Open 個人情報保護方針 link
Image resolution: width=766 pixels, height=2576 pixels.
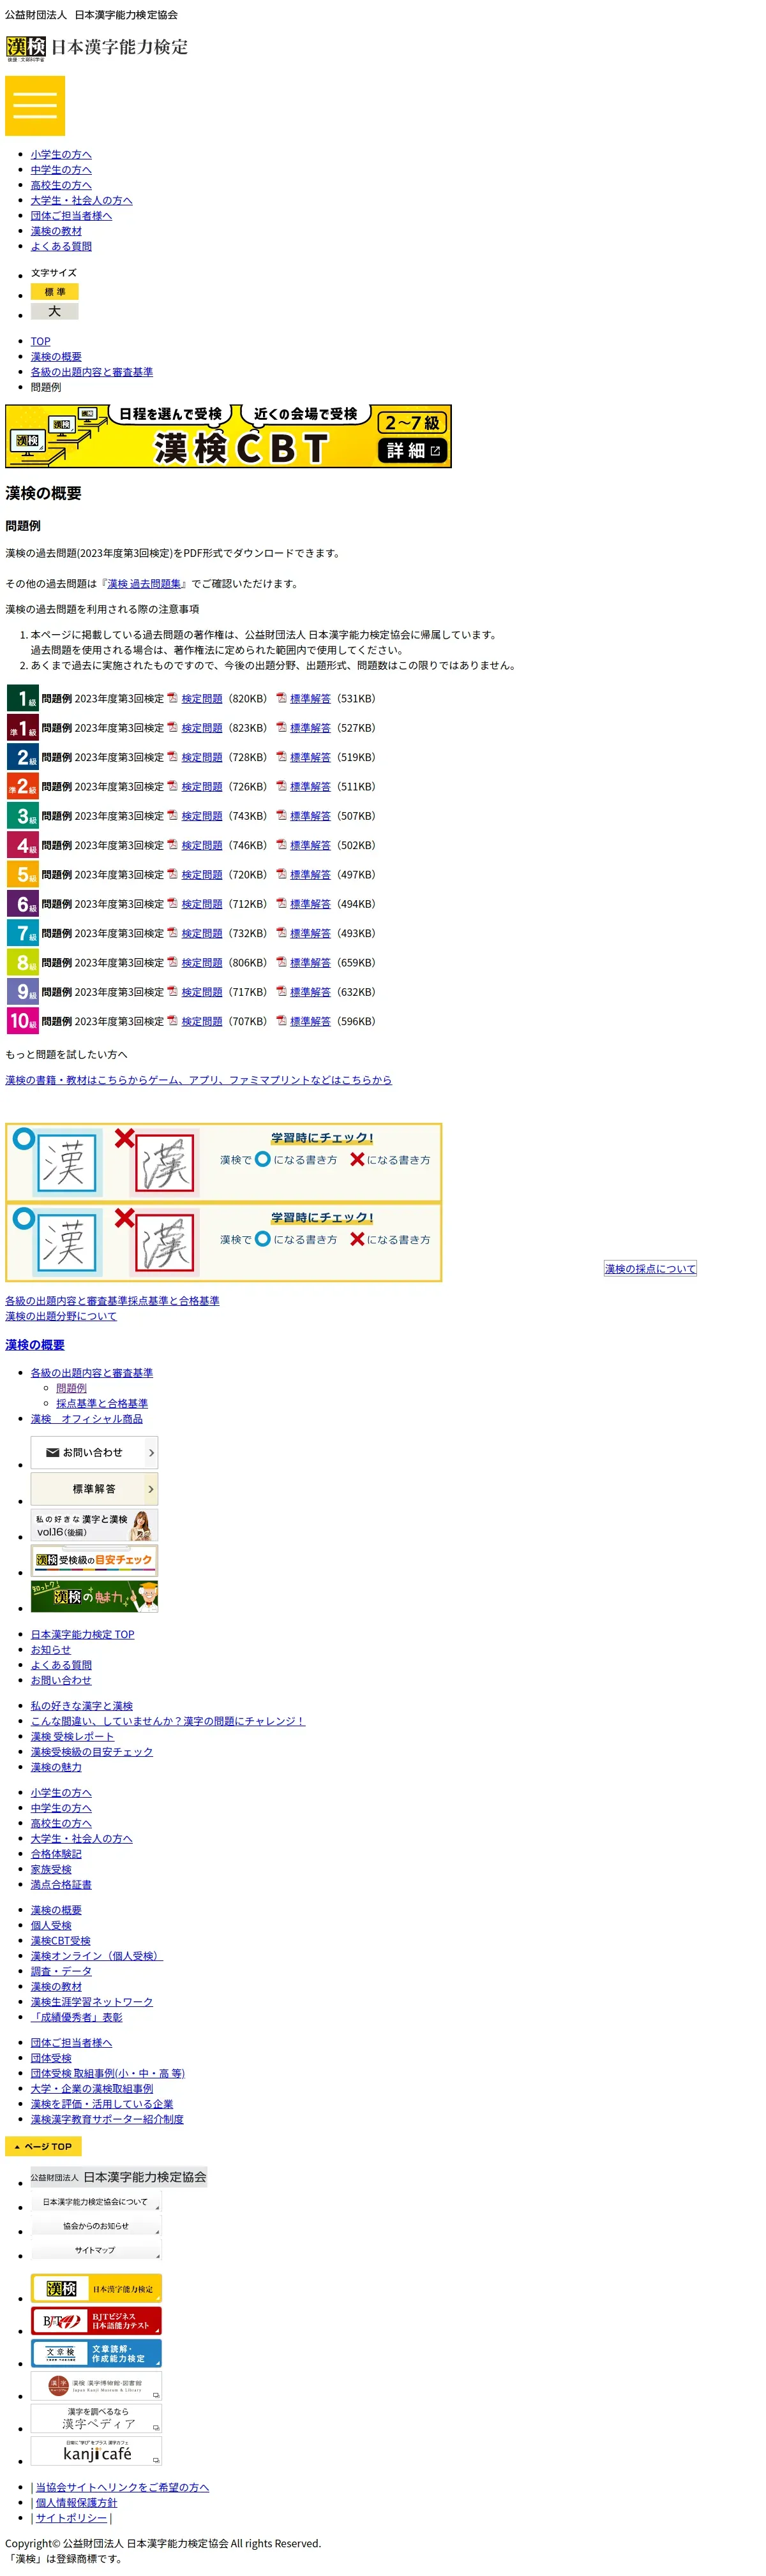click(x=76, y=2503)
